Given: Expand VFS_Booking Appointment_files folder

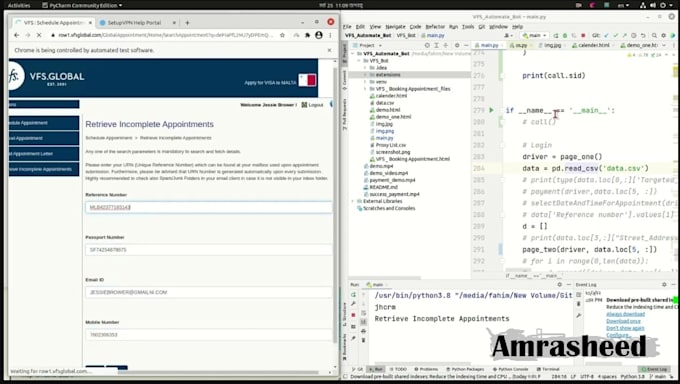Looking at the screenshot, I should point(365,89).
